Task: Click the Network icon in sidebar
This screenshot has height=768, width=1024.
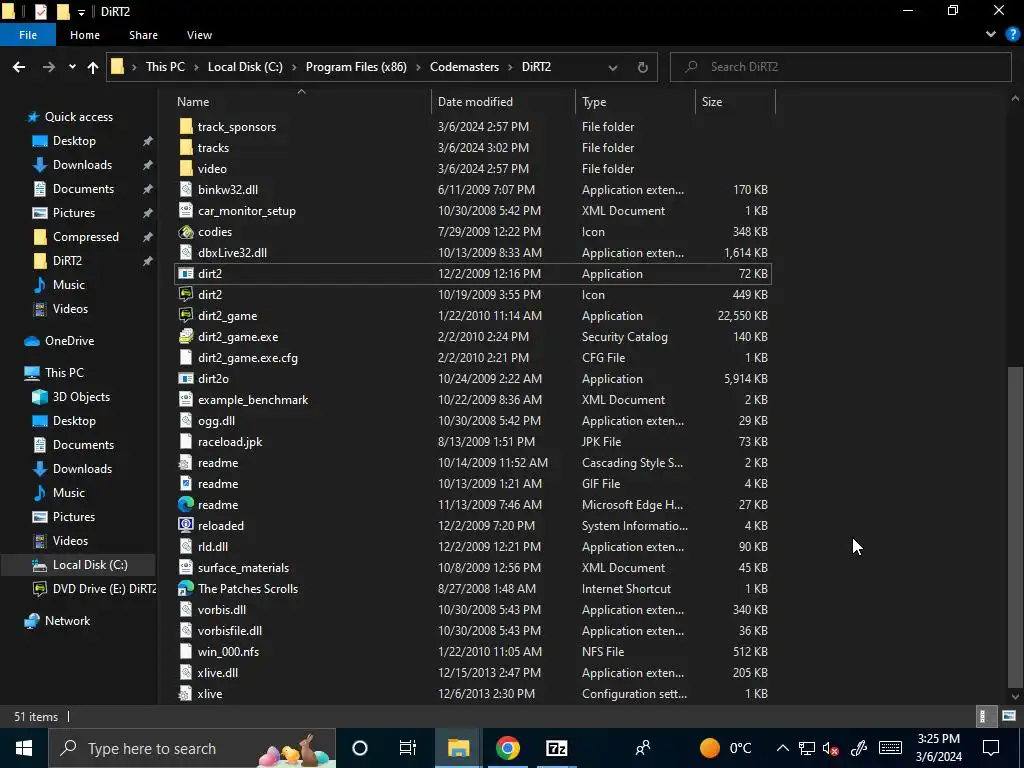Action: (x=32, y=621)
